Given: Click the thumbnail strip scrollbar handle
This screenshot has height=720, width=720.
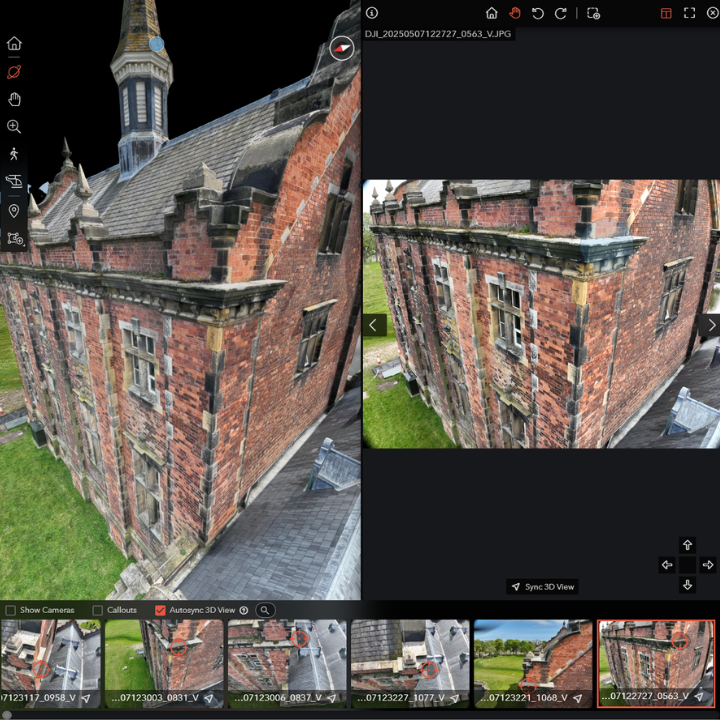Looking at the screenshot, I should [x=6, y=715].
